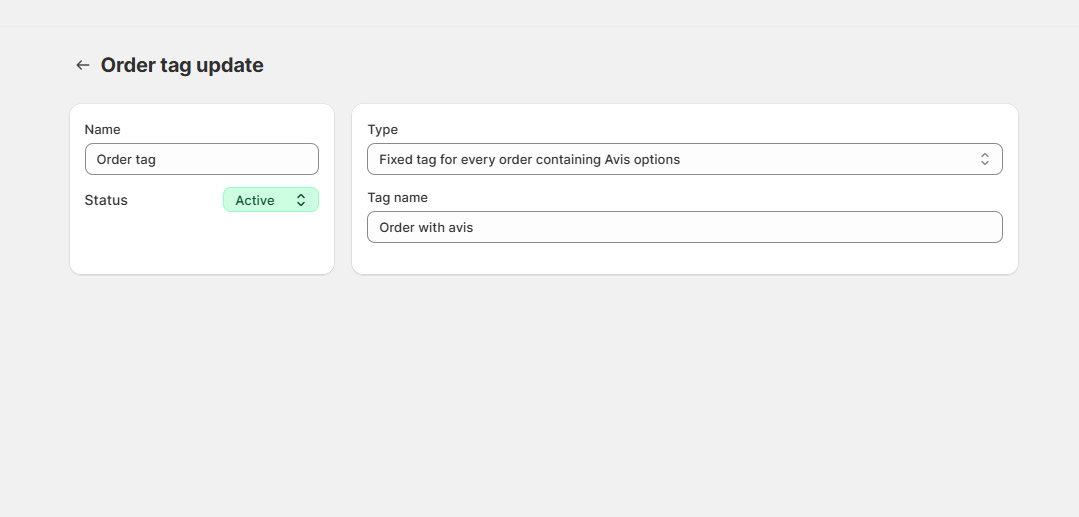
Task: Click the empty area of the Name card below Status
Action: point(201,243)
